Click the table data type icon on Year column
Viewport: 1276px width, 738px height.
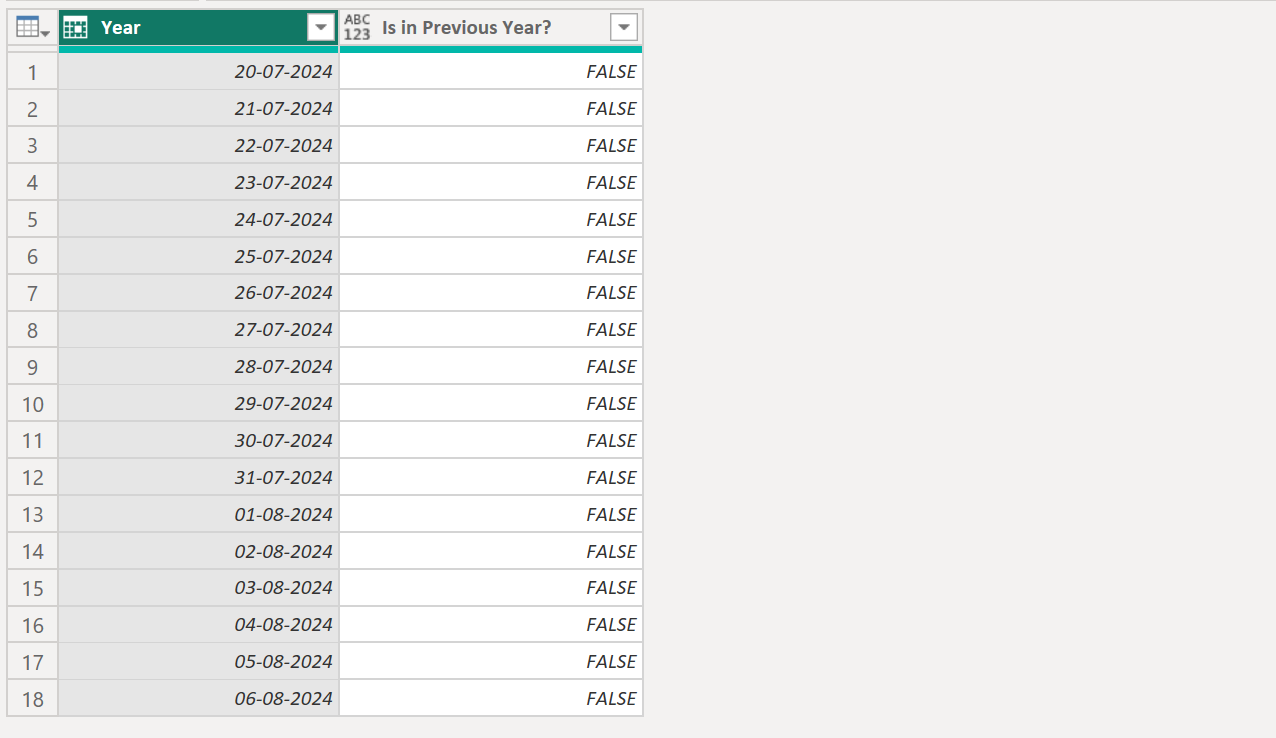click(x=75, y=27)
